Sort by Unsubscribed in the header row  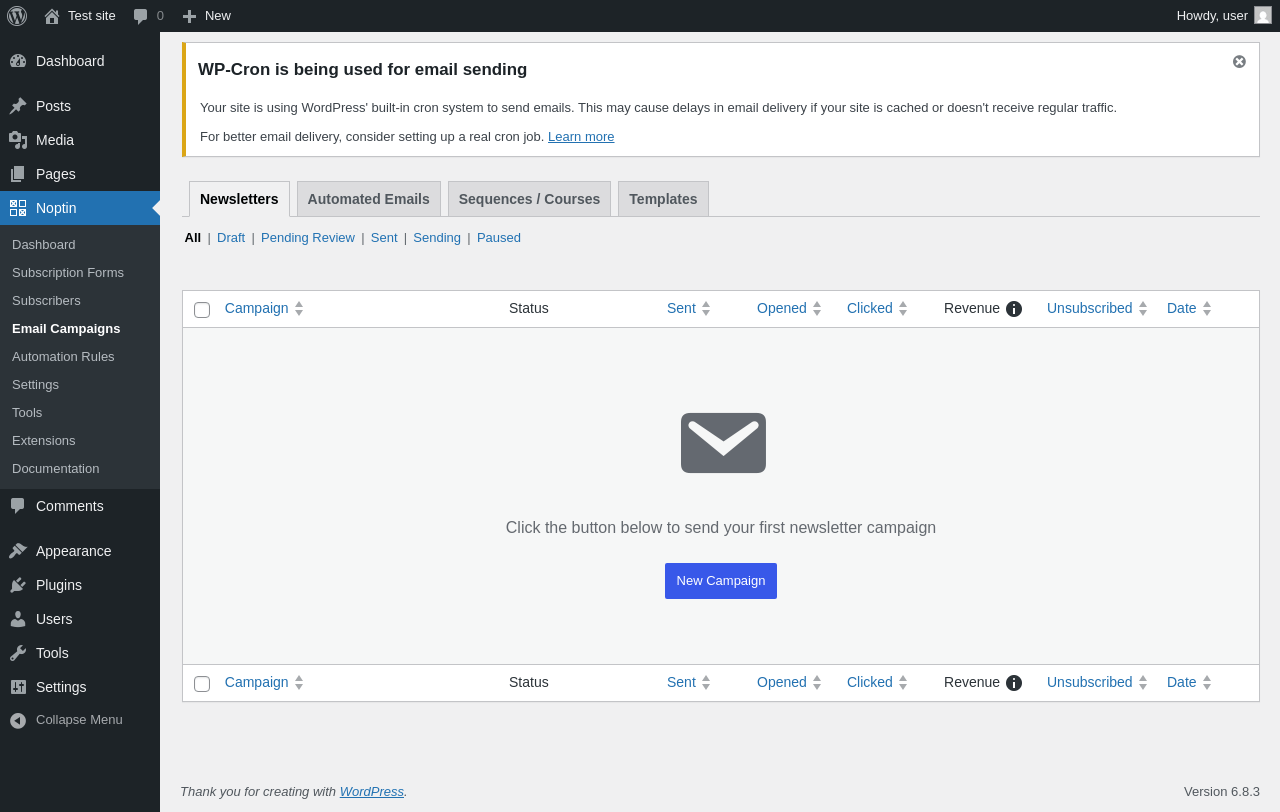pos(1090,308)
